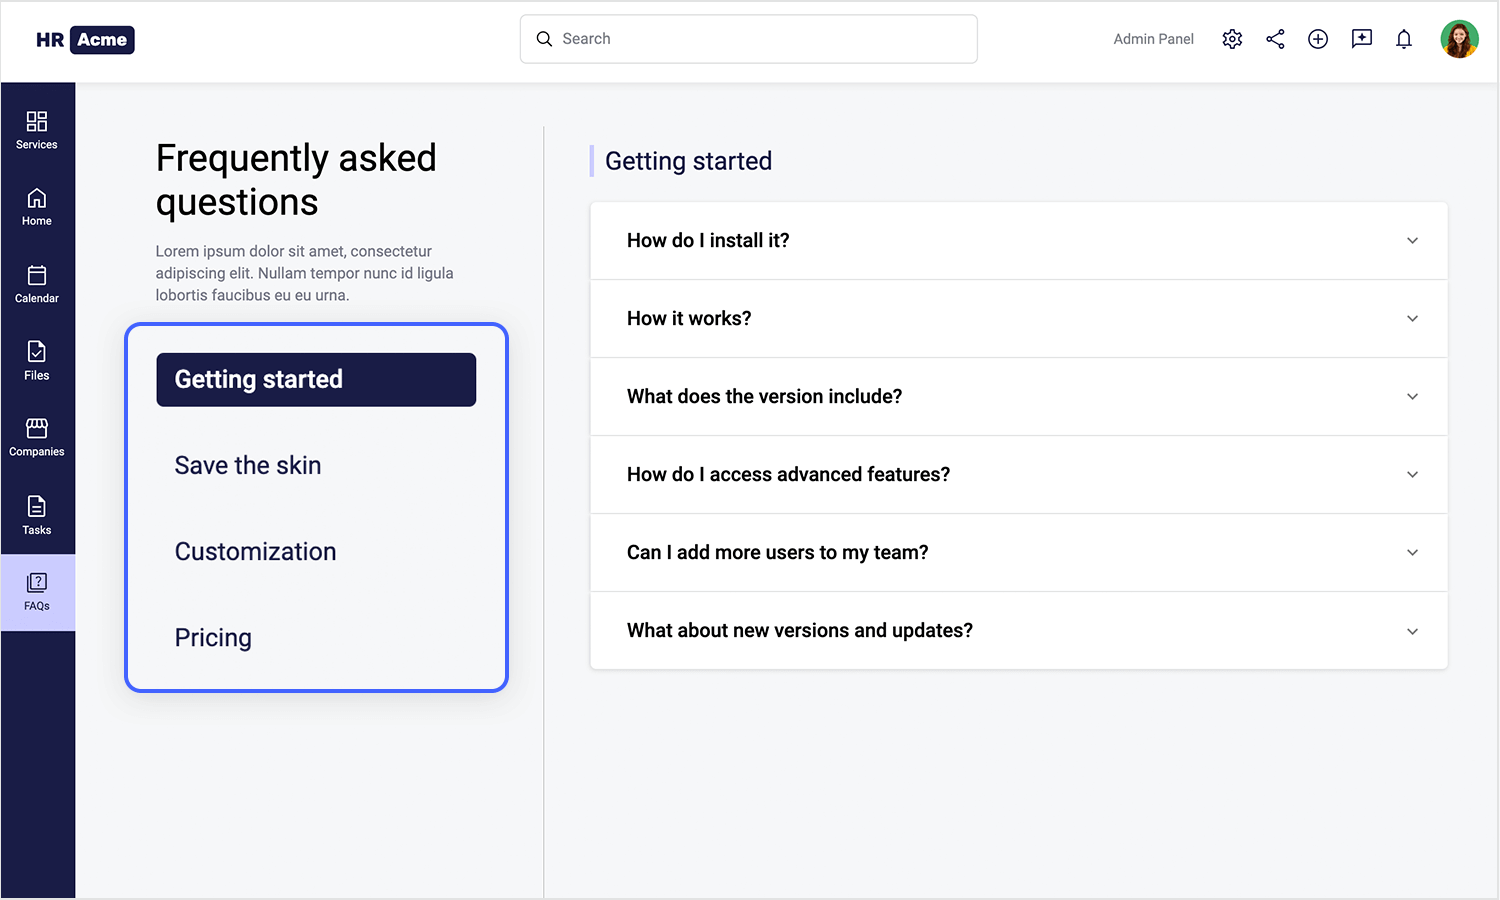Click the share icon in header
The image size is (1500, 900).
click(x=1275, y=39)
